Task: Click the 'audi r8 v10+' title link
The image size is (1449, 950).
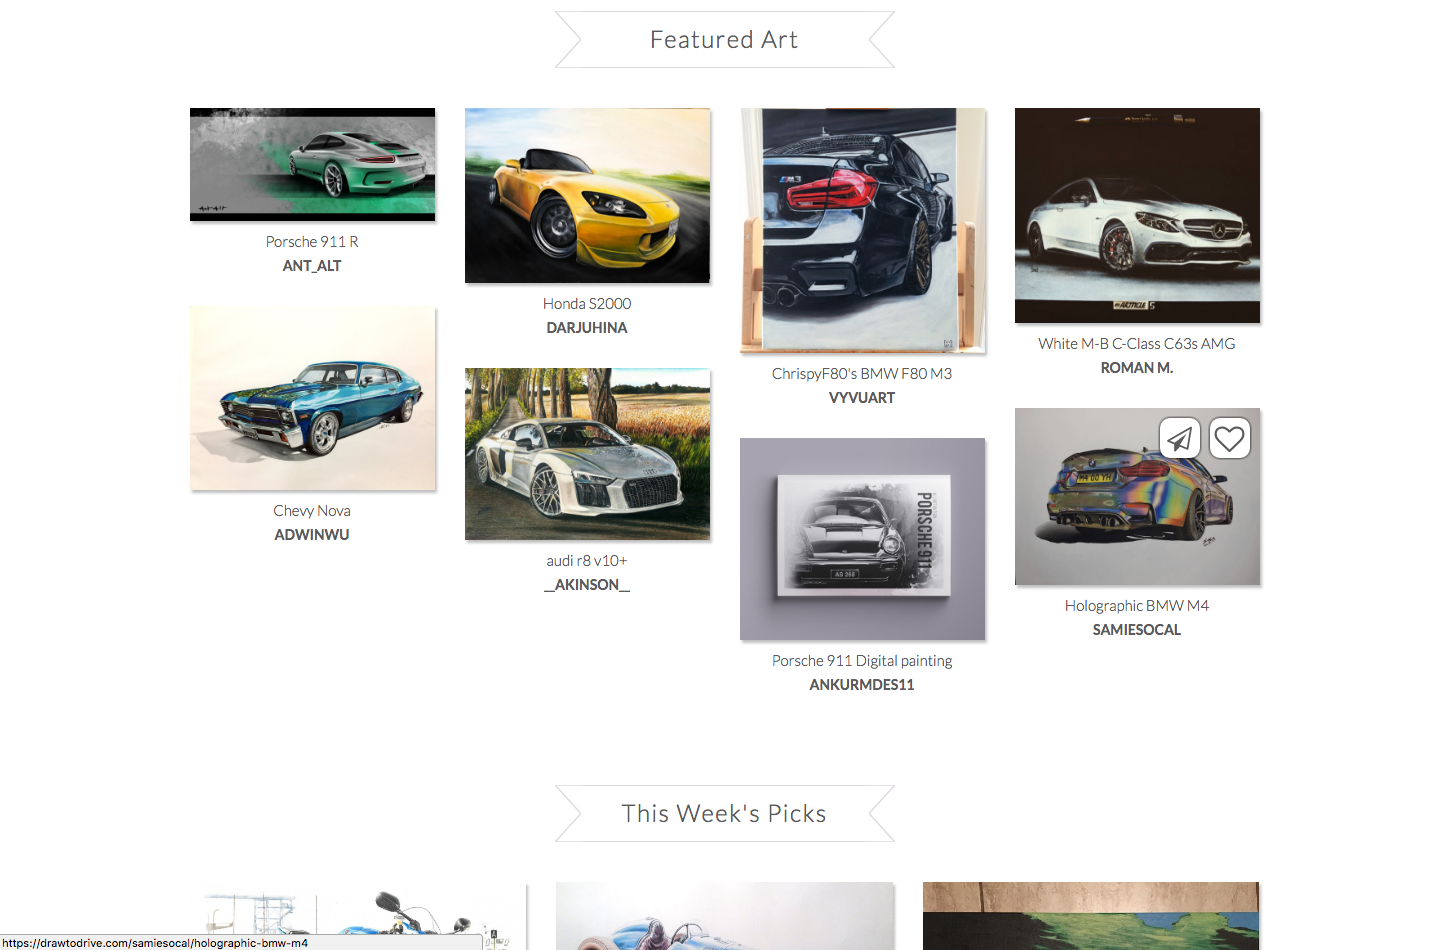Action: point(587,561)
